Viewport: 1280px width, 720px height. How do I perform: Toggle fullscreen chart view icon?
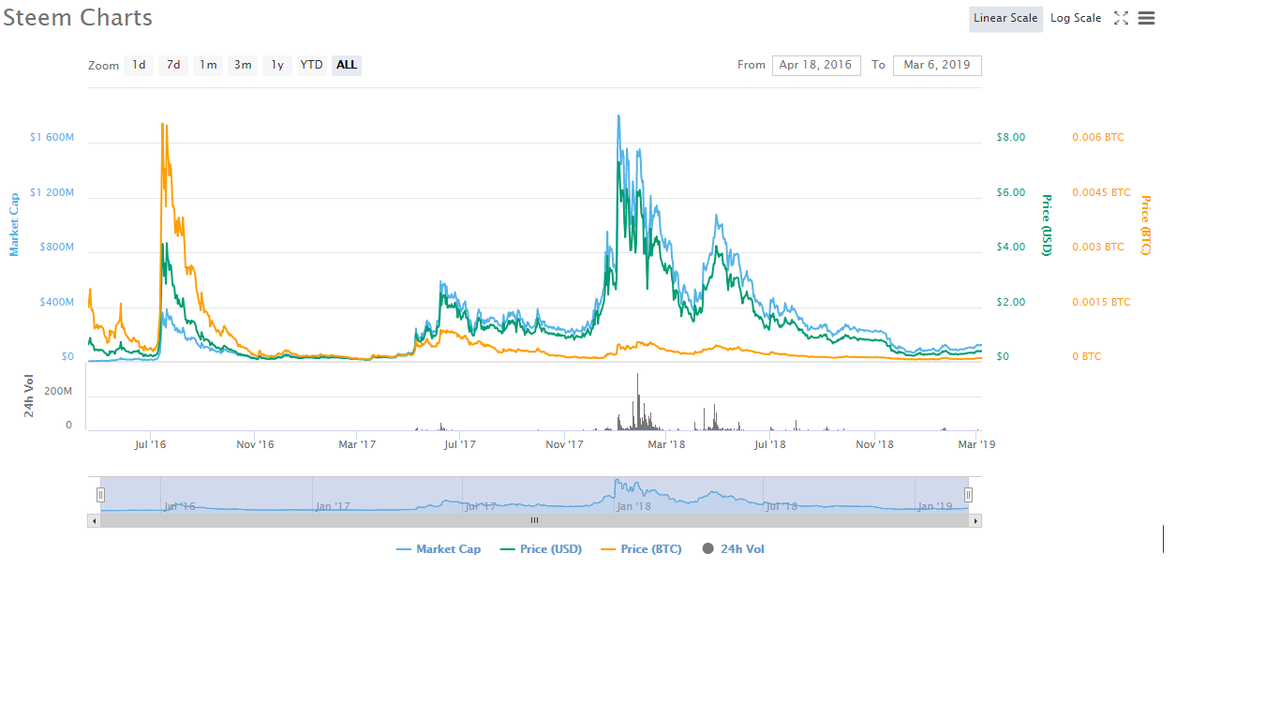[x=1121, y=18]
